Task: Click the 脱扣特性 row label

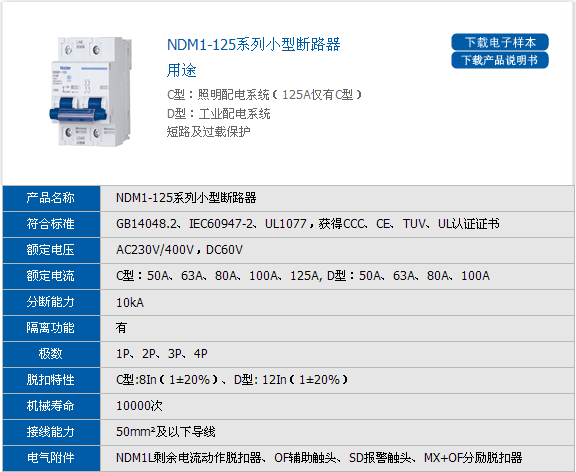Action: [x=51, y=380]
